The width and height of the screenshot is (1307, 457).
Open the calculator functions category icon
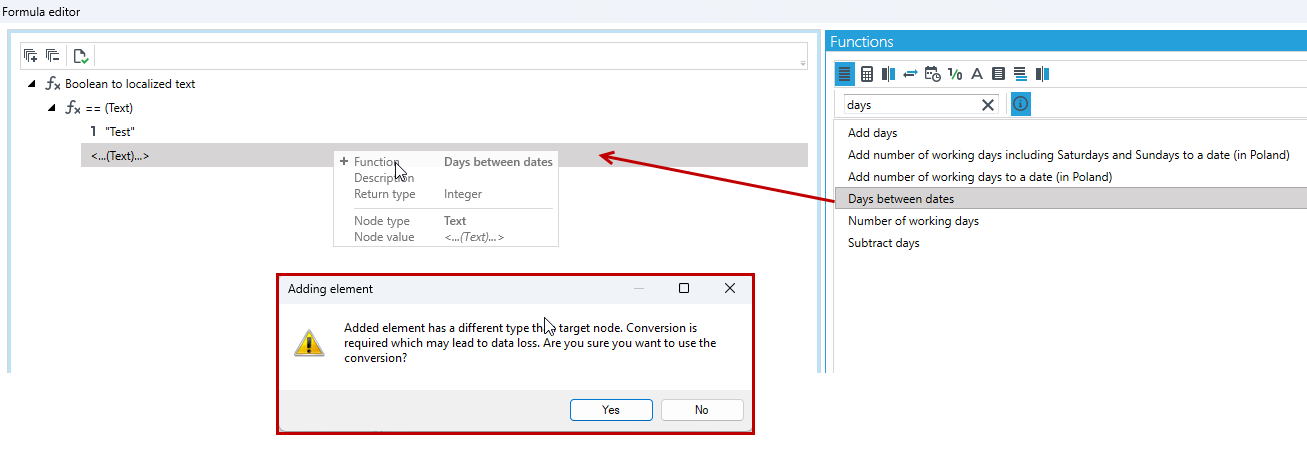(867, 74)
